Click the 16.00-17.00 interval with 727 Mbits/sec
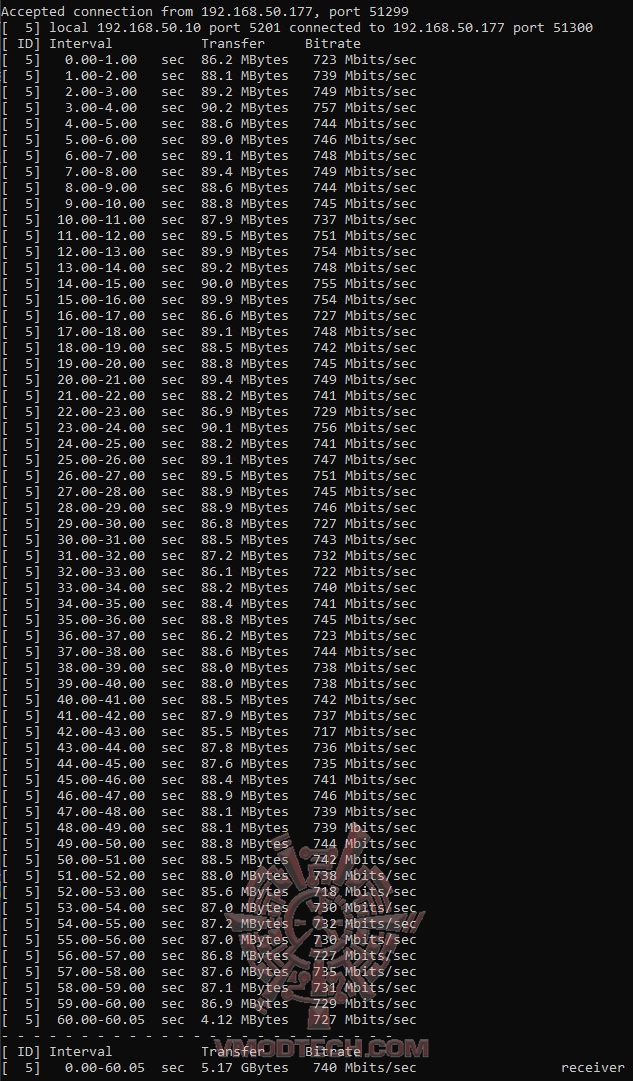Viewport: 633px width, 1081px height. click(x=209, y=315)
